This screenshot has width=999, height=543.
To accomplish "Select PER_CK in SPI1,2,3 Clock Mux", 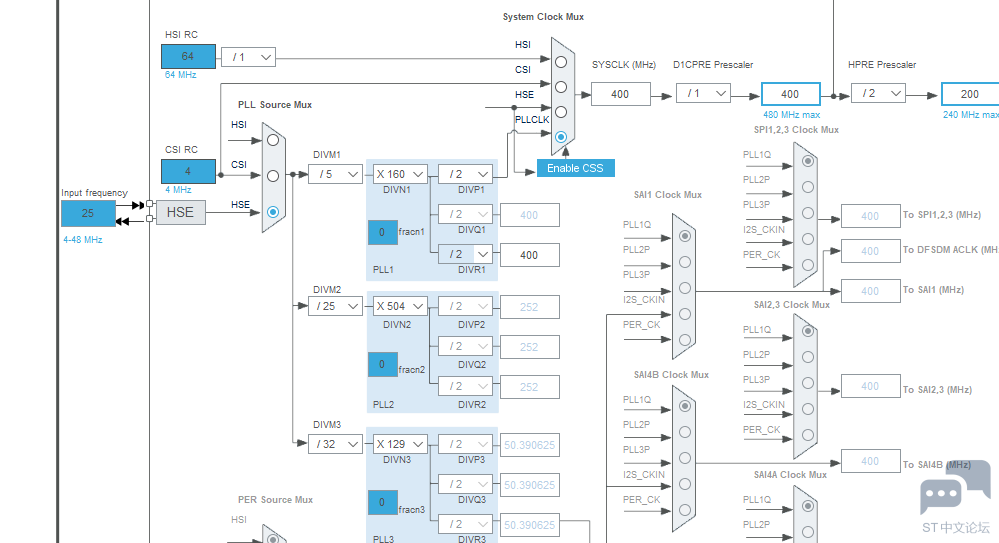I will click(x=807, y=265).
